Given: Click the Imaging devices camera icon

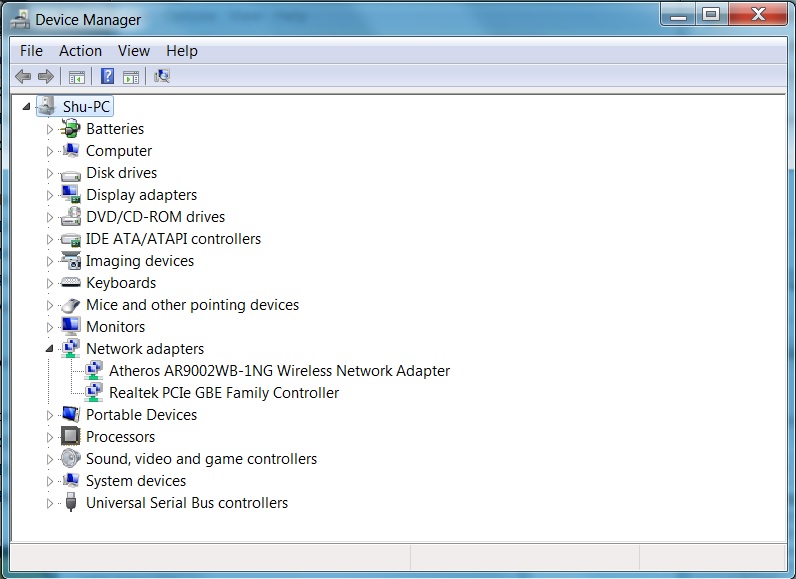Looking at the screenshot, I should 70,260.
